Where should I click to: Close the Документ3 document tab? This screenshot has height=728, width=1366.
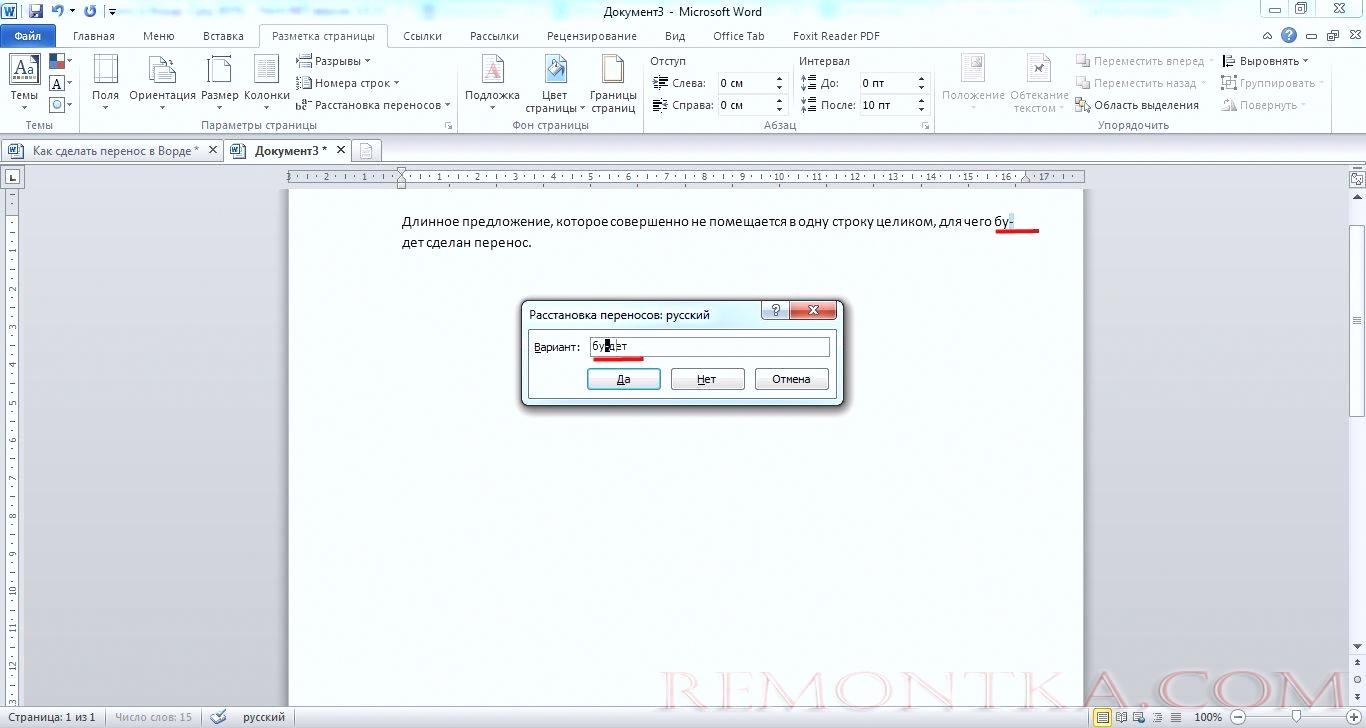click(x=340, y=150)
